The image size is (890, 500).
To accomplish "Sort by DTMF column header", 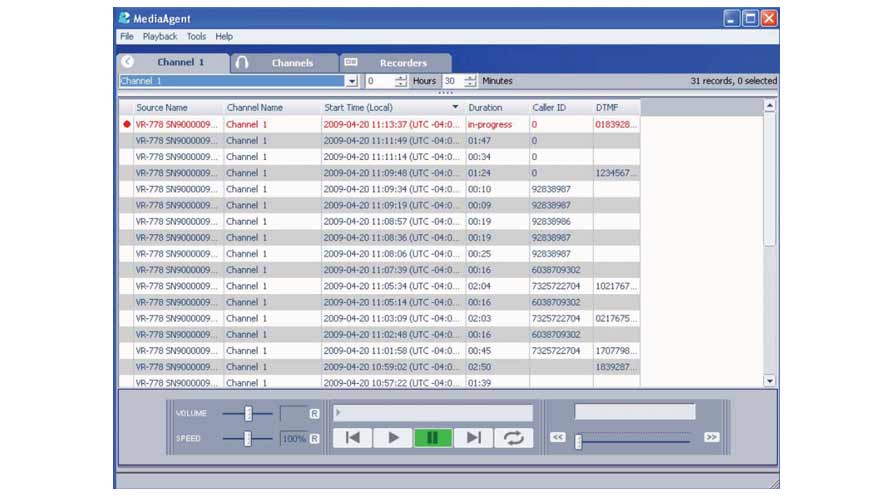I will pos(616,107).
